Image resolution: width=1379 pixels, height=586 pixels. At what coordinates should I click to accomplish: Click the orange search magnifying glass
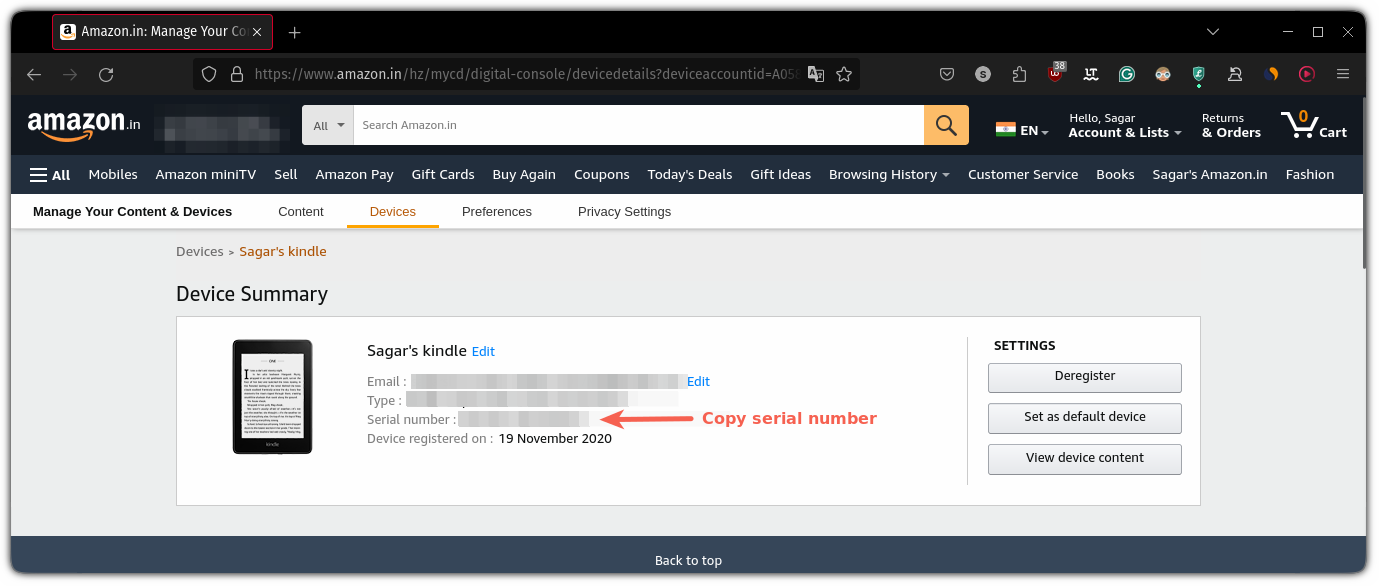(x=945, y=125)
